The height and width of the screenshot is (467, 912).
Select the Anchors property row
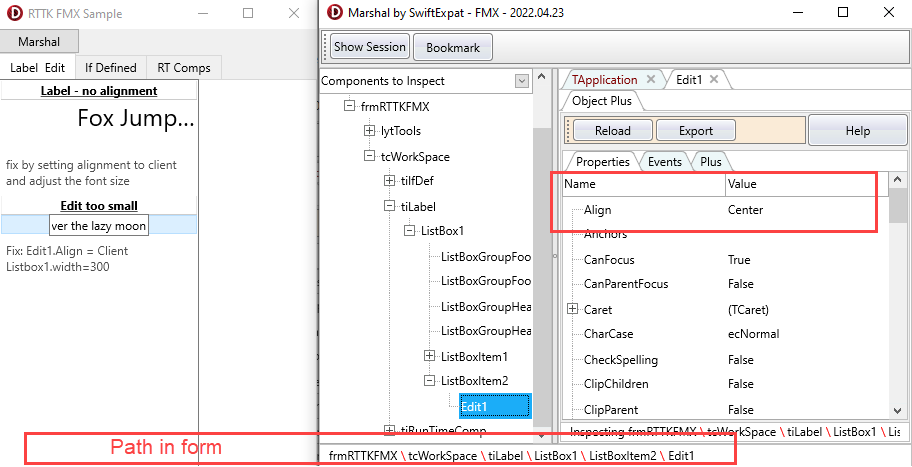[x=726, y=234]
